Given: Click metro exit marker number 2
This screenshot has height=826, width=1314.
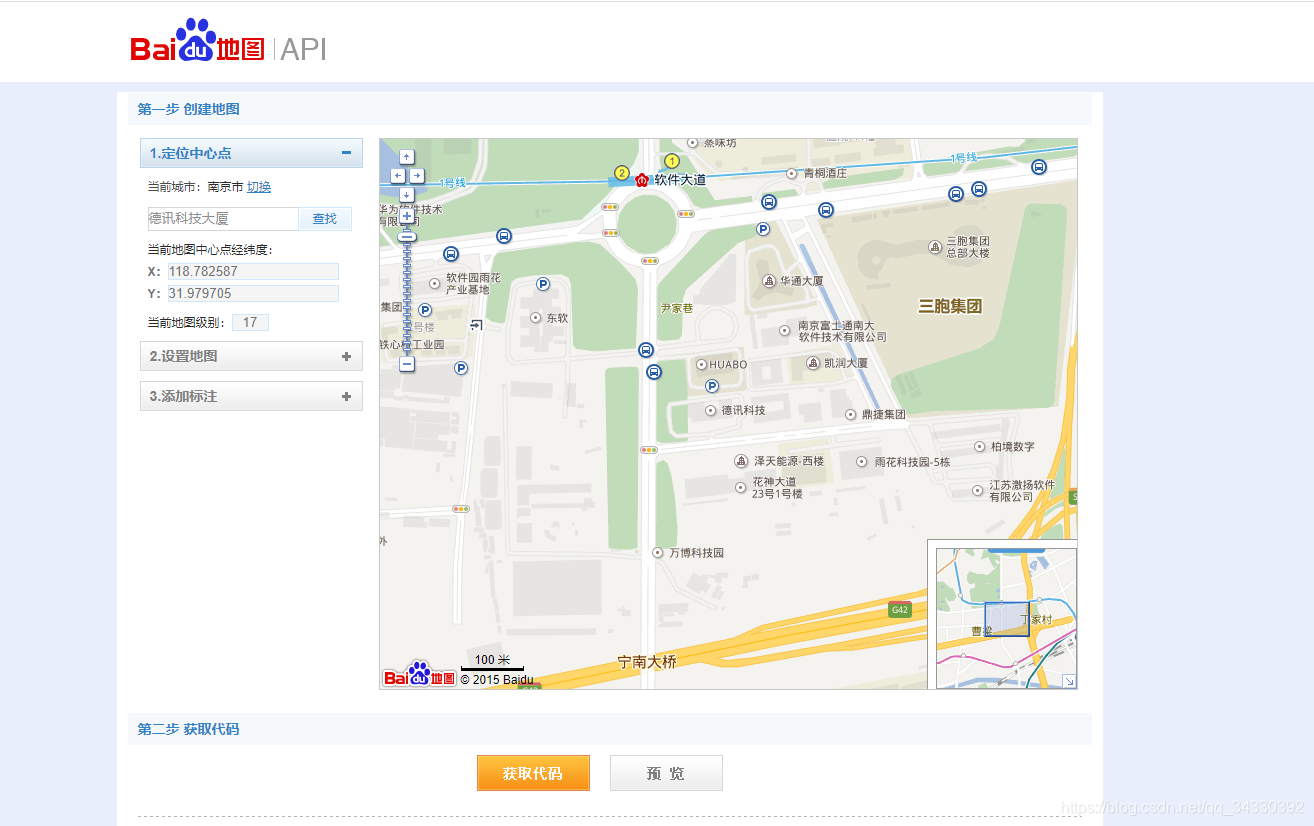Looking at the screenshot, I should coord(622,173).
